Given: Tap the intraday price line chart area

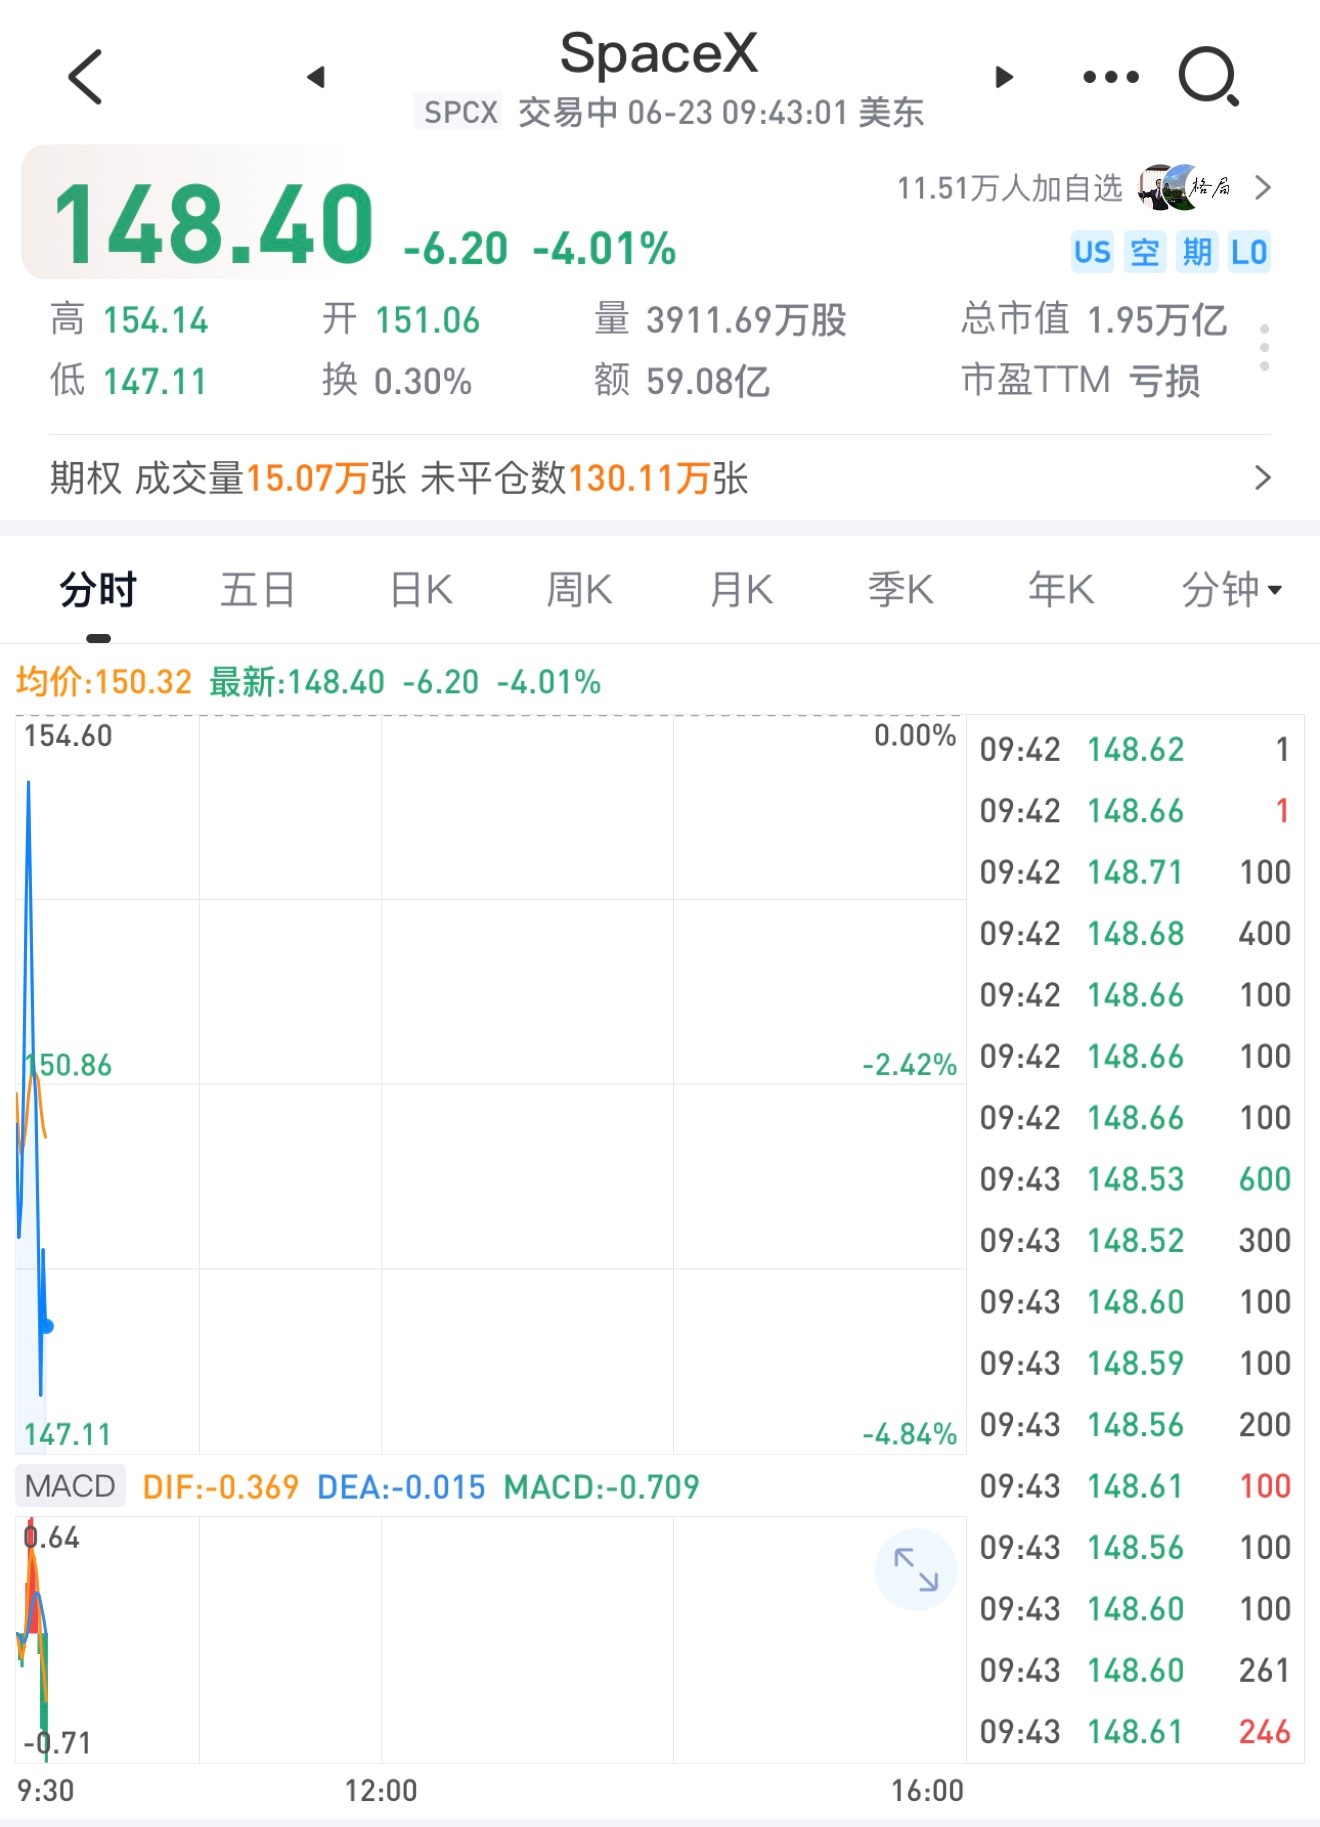Looking at the screenshot, I should click(x=490, y=1084).
